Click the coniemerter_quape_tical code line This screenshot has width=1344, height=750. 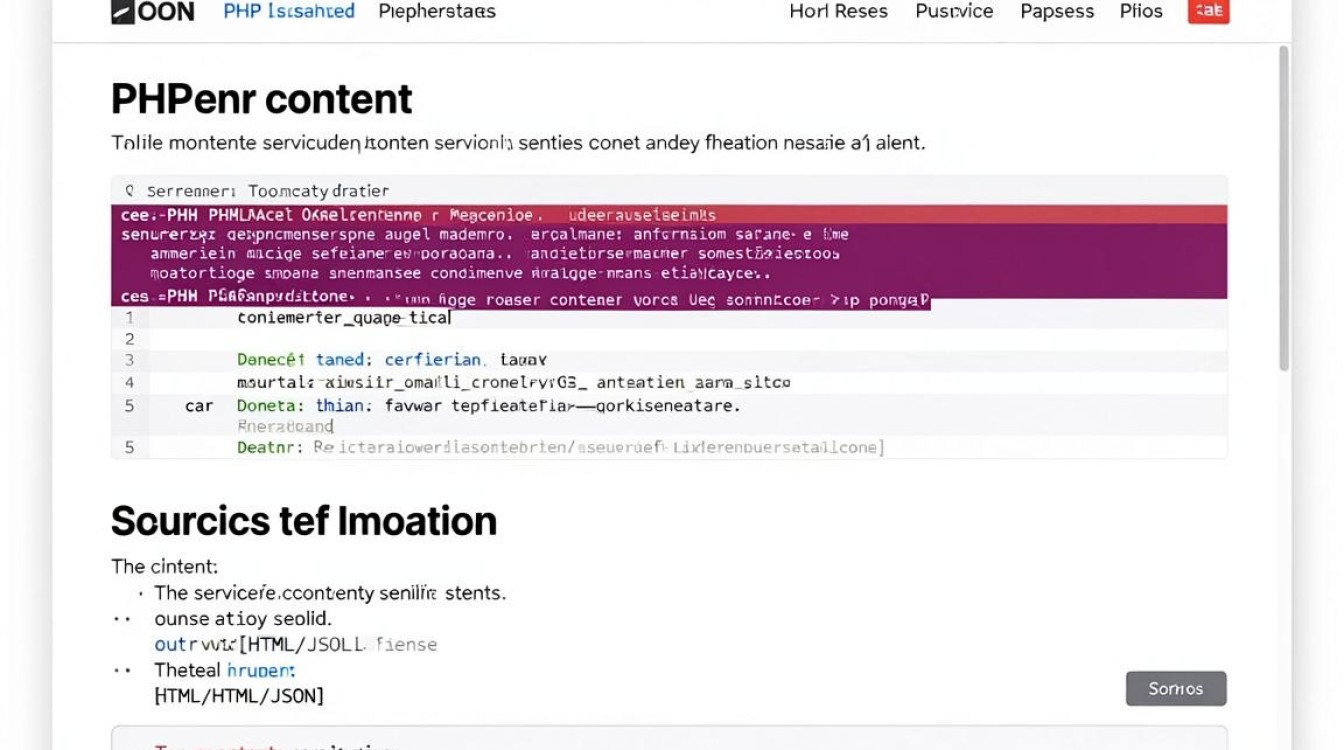click(344, 318)
